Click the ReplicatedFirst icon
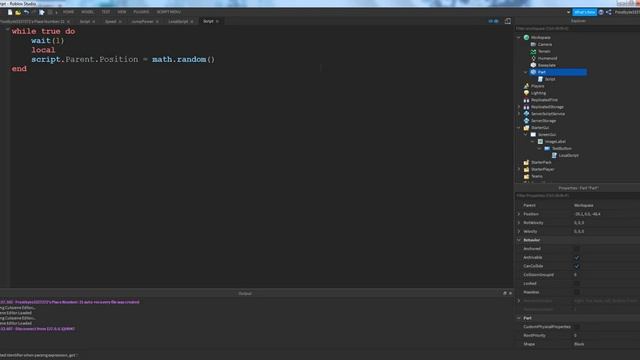 pyautogui.click(x=527, y=100)
